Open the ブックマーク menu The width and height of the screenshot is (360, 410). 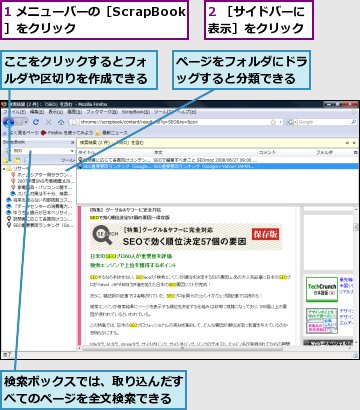click(x=102, y=112)
